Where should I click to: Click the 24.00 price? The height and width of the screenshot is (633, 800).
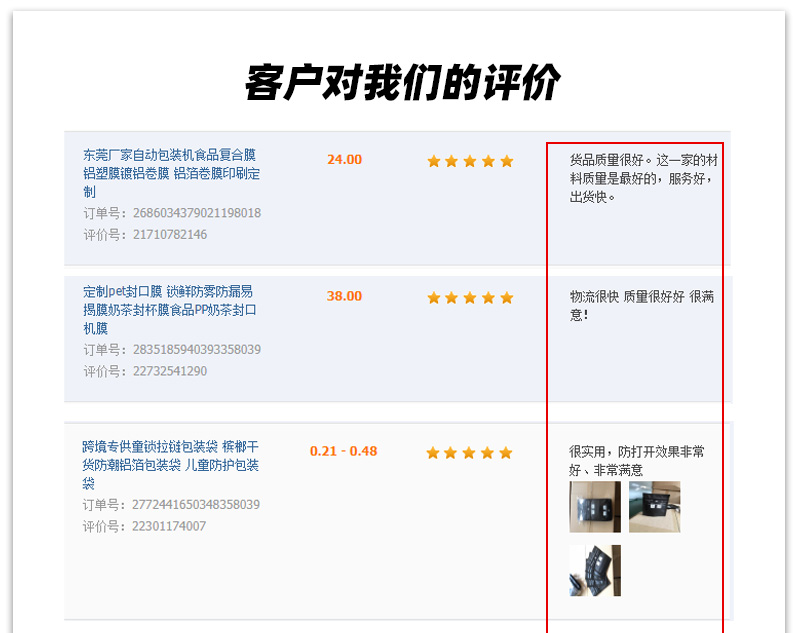point(344,160)
